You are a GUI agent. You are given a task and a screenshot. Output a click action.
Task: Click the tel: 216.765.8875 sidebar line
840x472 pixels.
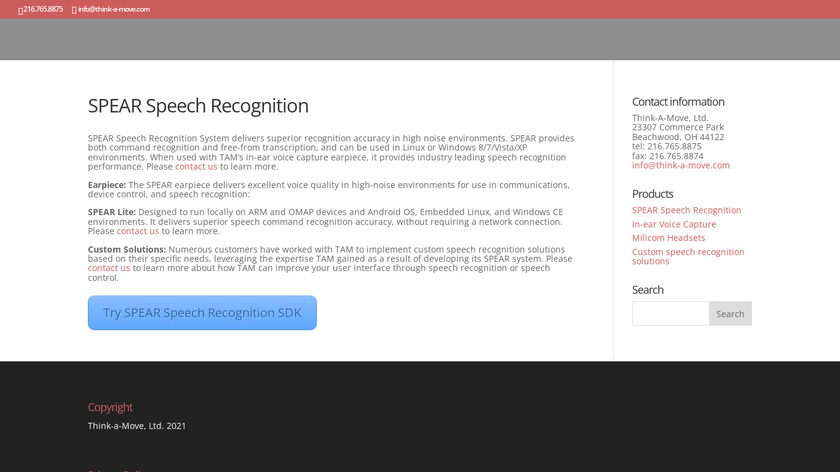tap(666, 146)
